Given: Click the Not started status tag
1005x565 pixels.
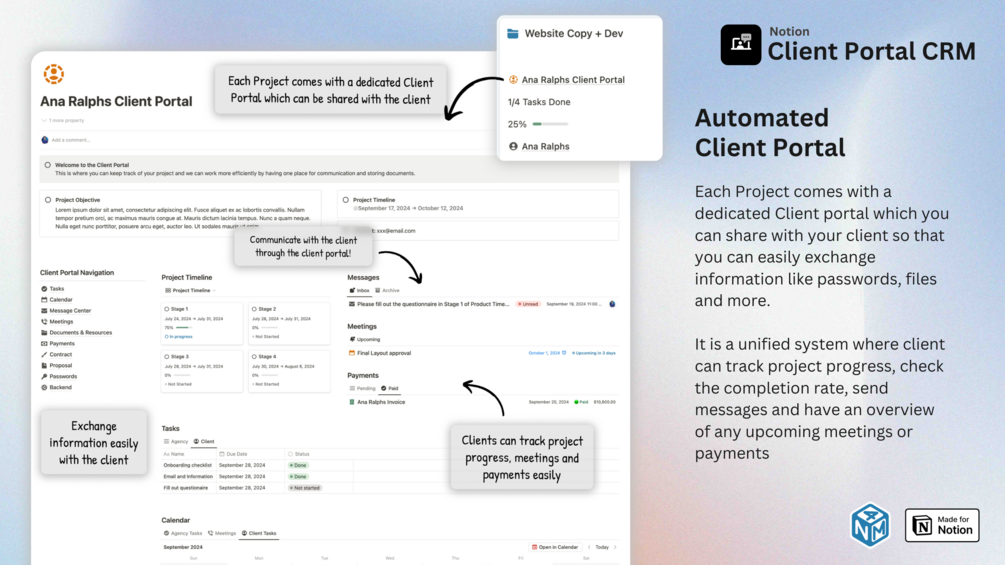Looking at the screenshot, I should click(x=304, y=488).
